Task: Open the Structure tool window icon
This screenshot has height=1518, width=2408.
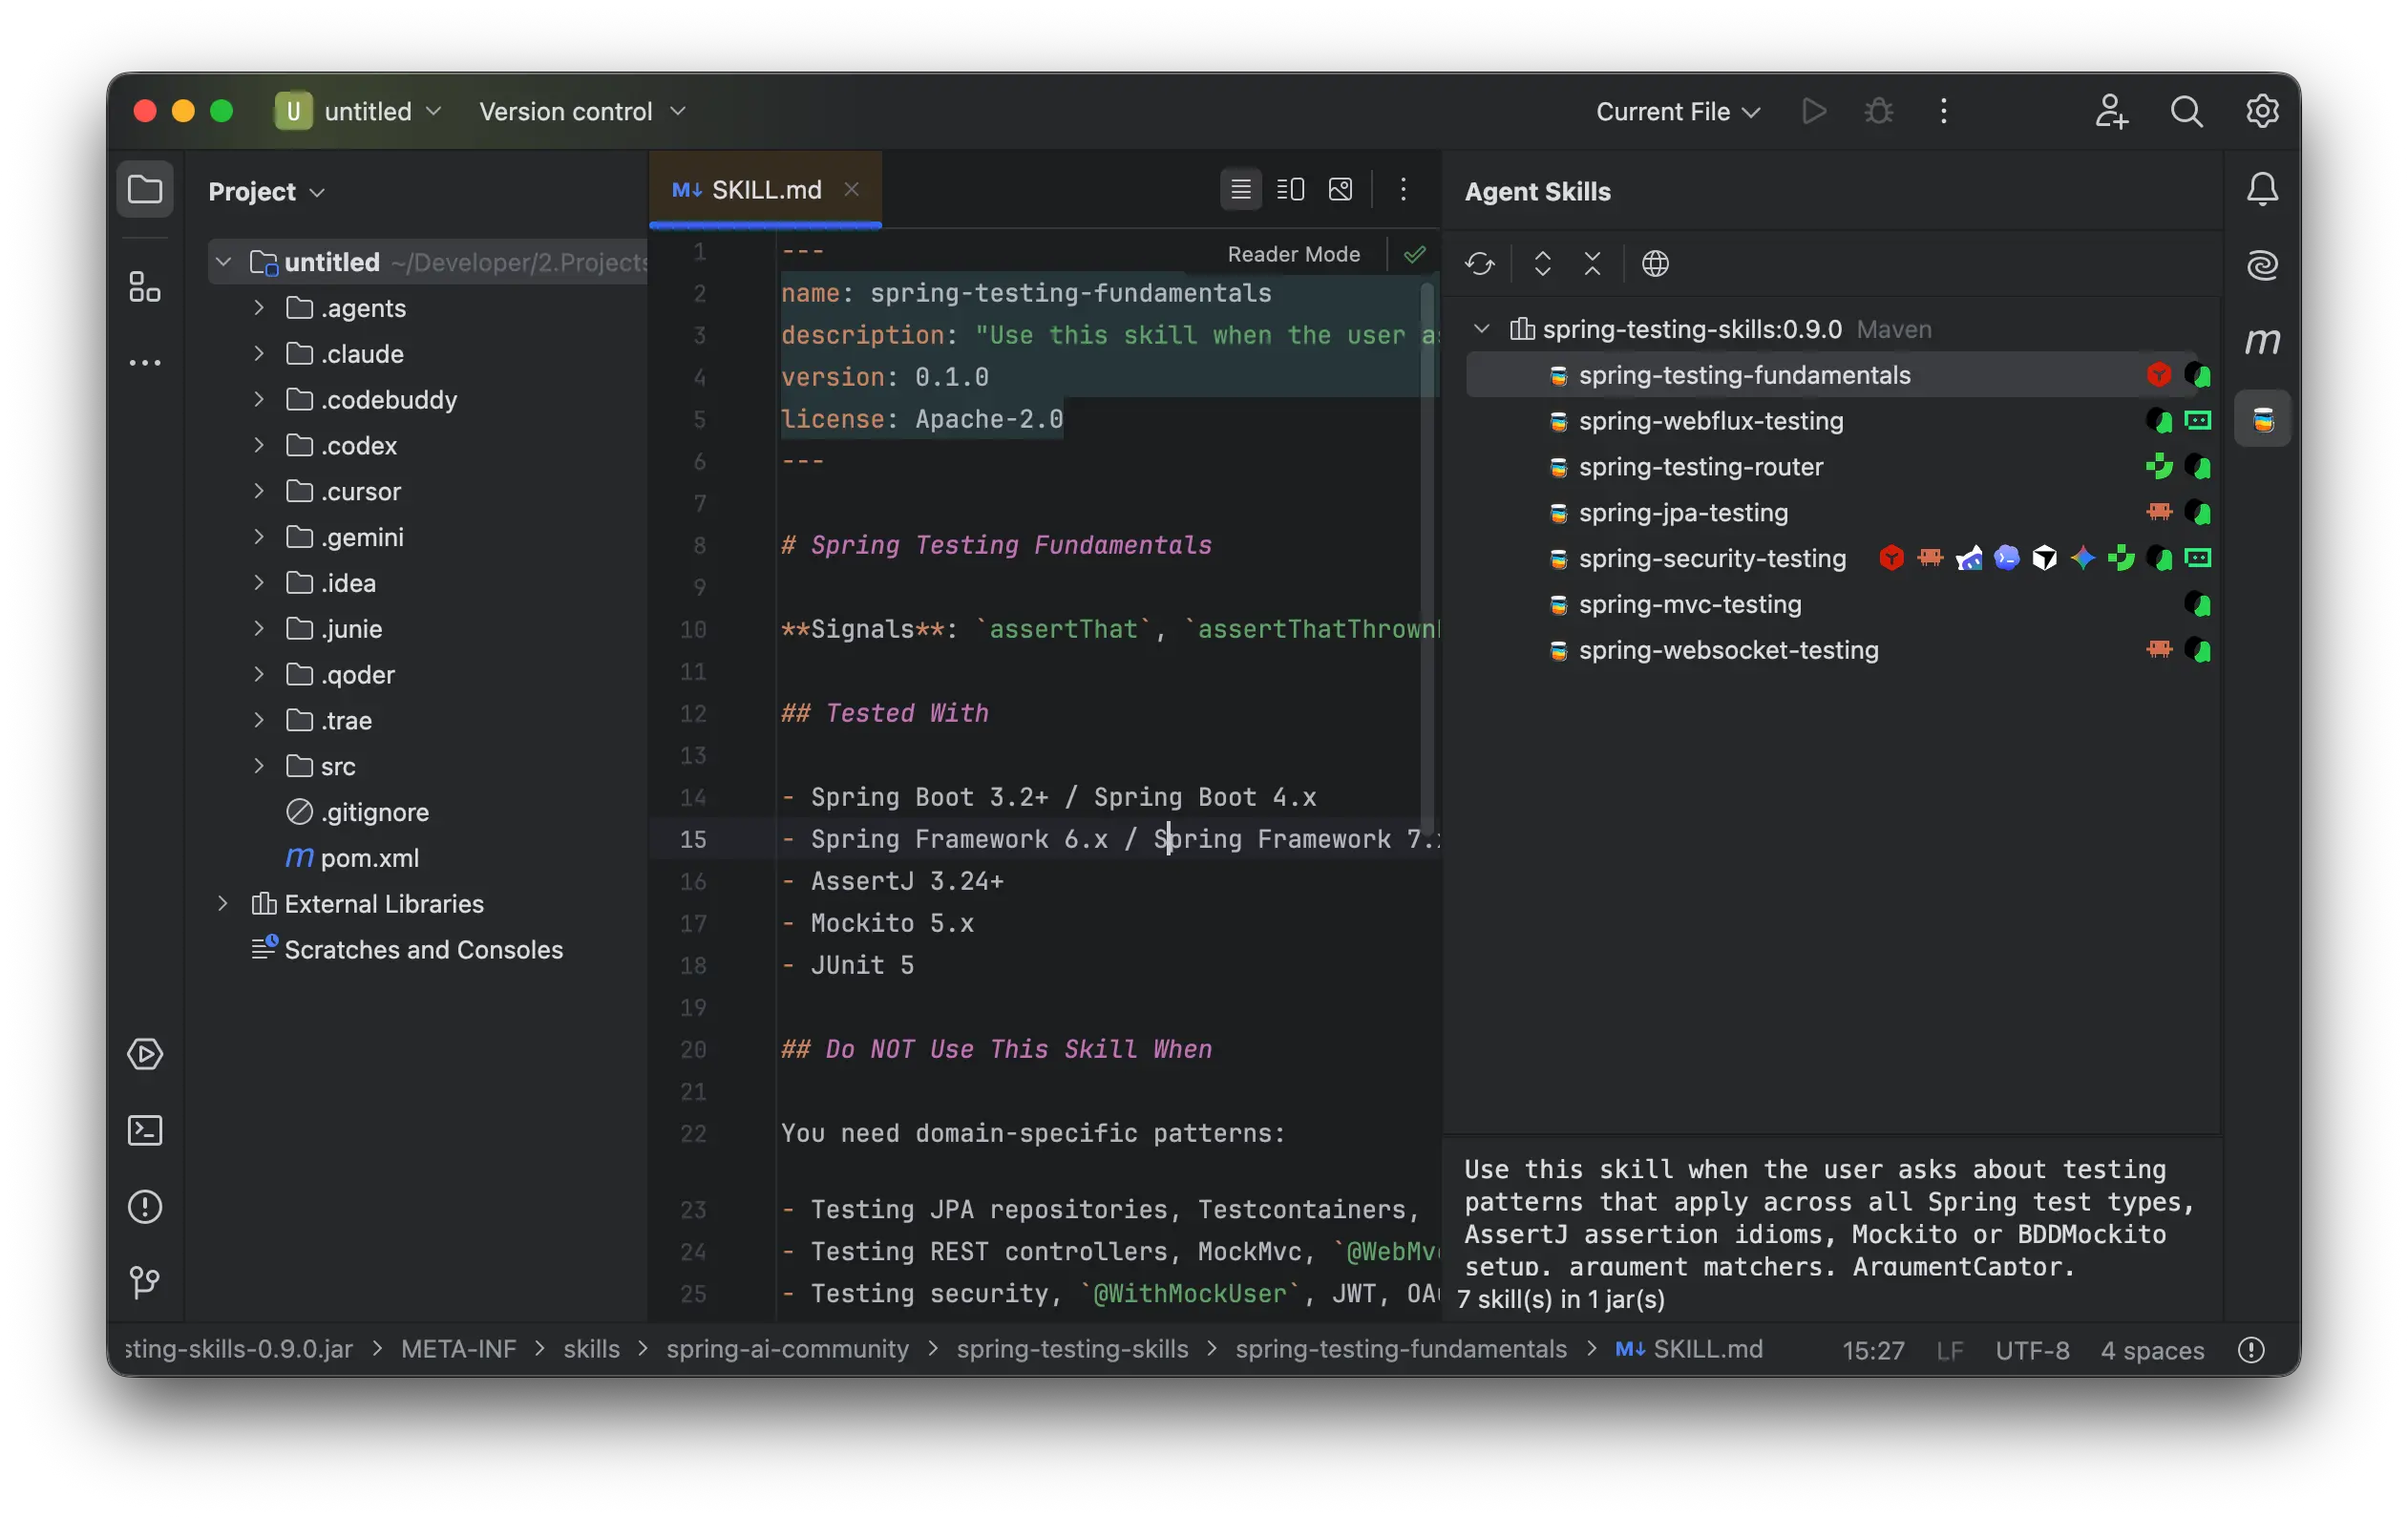Action: [145, 288]
